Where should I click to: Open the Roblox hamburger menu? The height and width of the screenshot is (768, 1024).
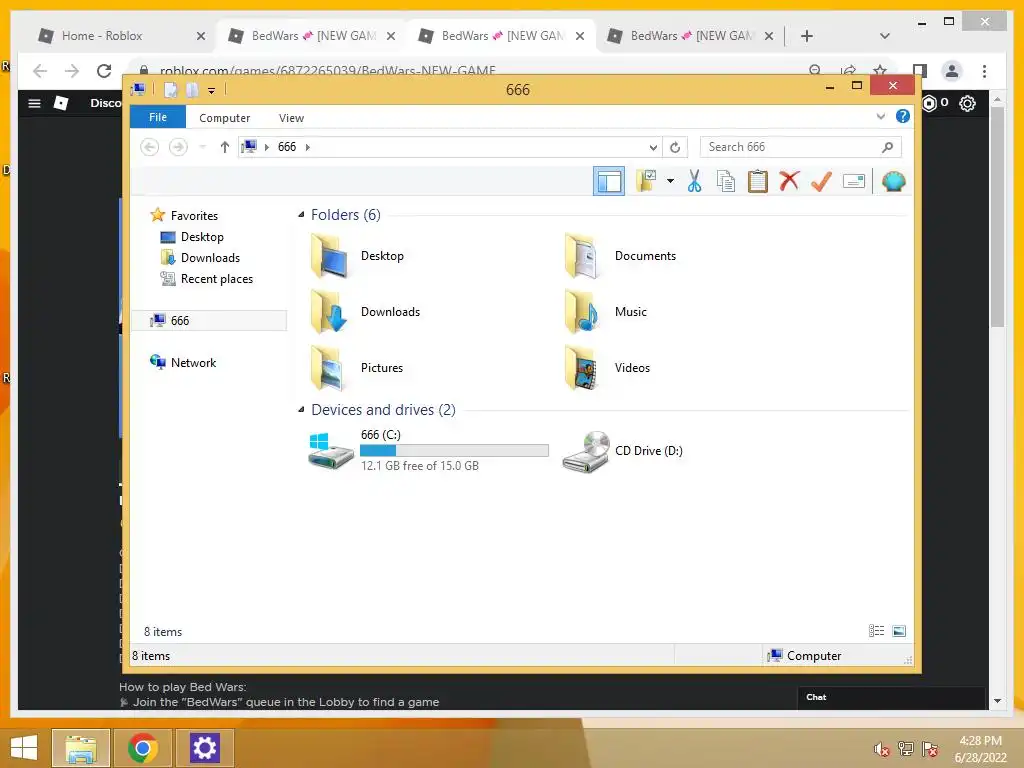[x=35, y=103]
